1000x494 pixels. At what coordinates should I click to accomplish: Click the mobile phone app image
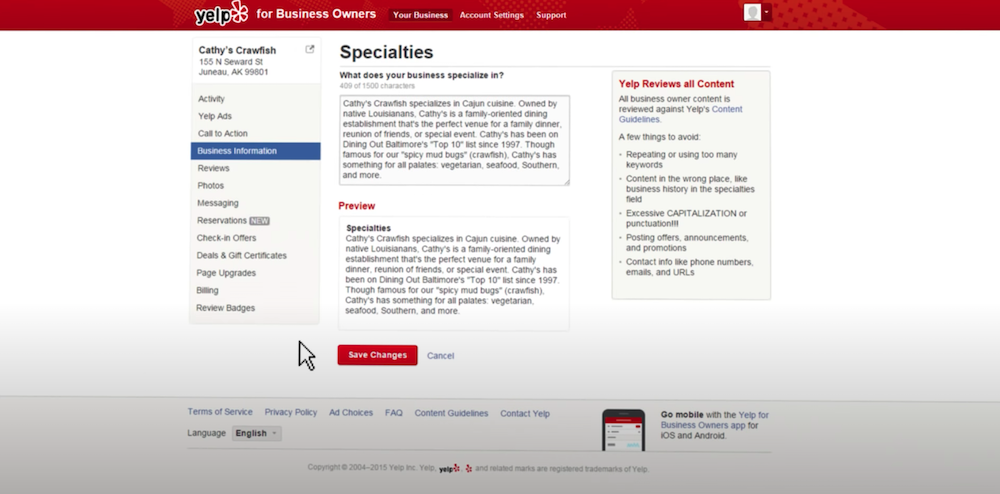tap(623, 430)
